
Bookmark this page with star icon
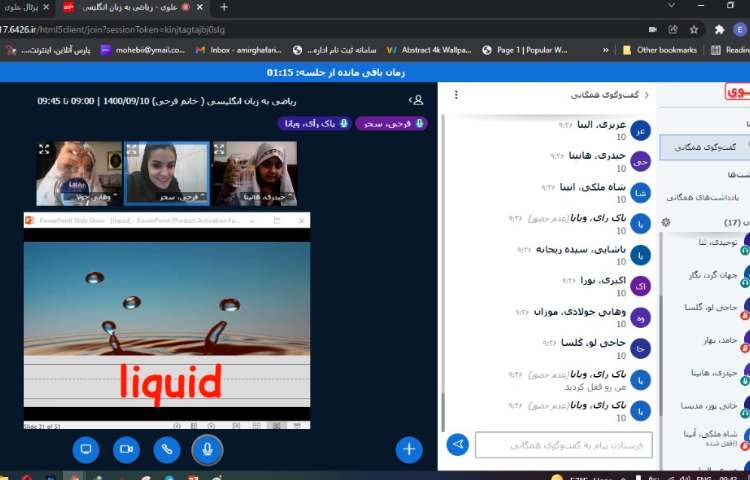point(694,30)
